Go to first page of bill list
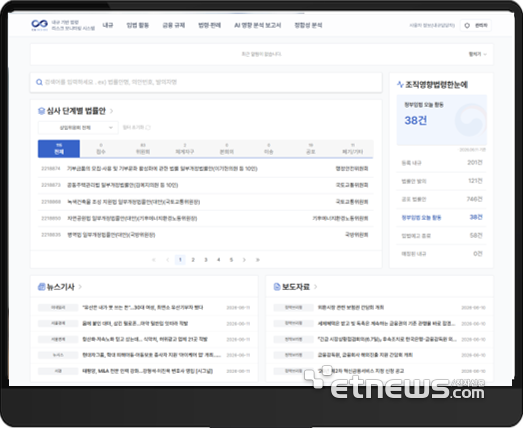 coord(154,260)
